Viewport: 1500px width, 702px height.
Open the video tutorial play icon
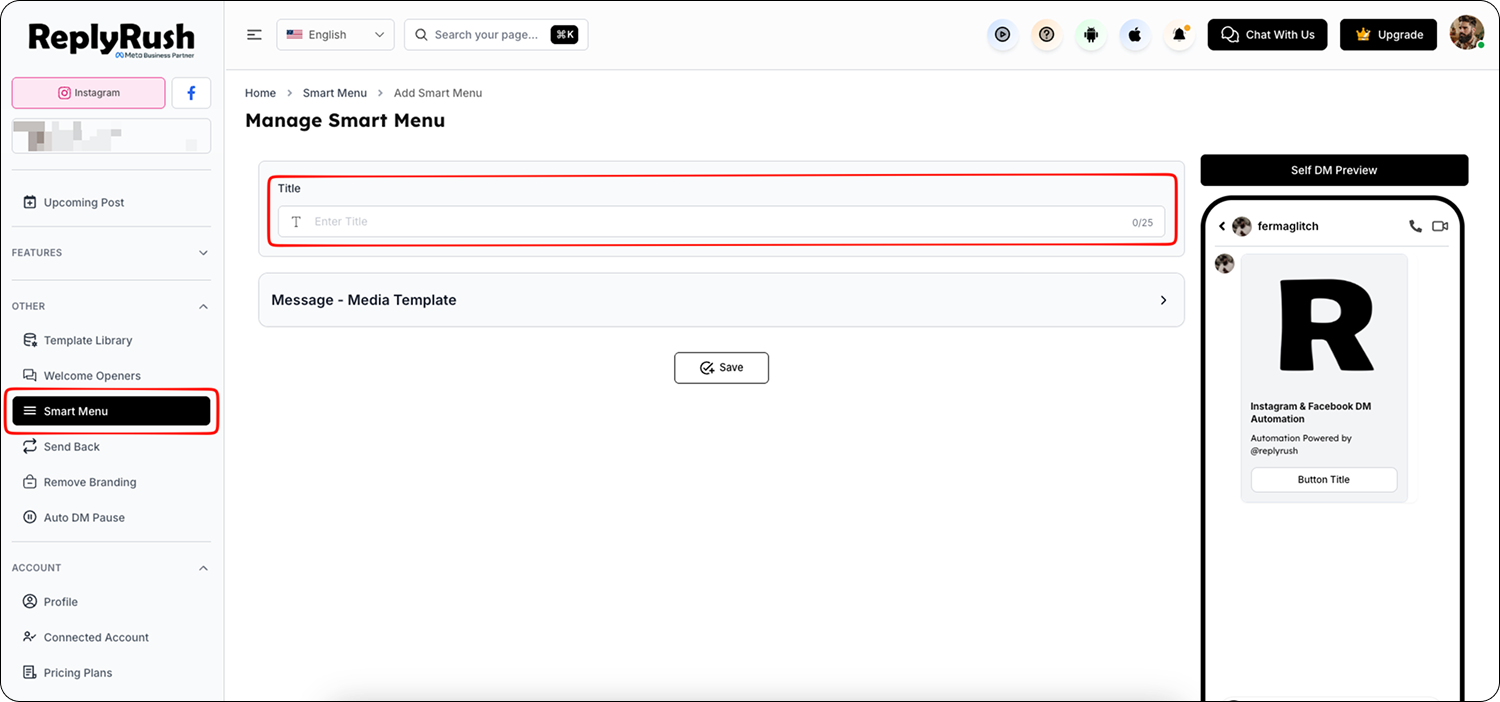(1002, 34)
